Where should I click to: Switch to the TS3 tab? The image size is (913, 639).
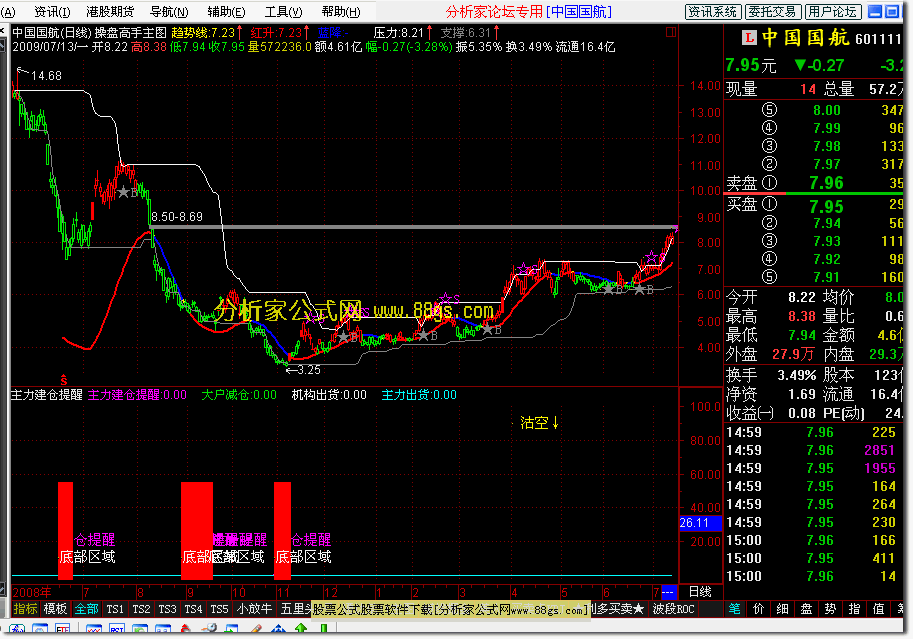point(167,609)
